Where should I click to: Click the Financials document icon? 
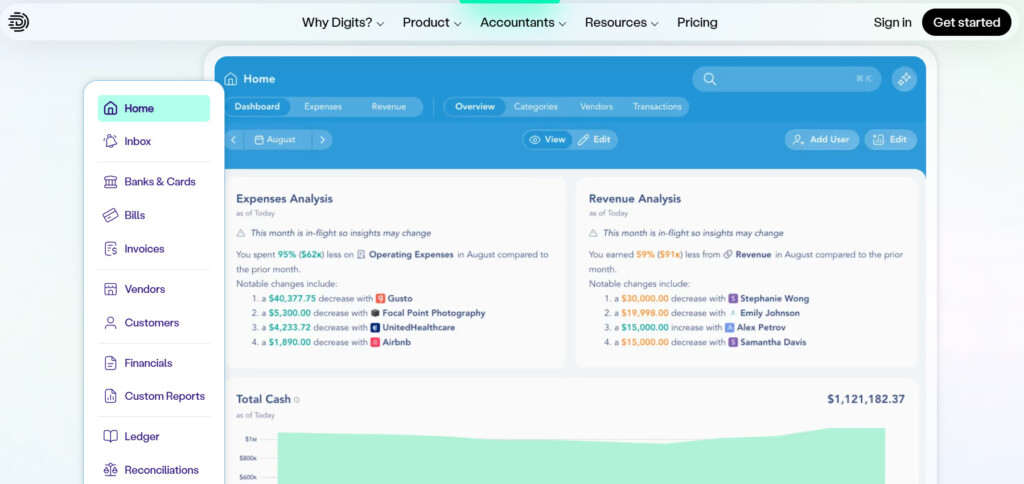pos(111,363)
